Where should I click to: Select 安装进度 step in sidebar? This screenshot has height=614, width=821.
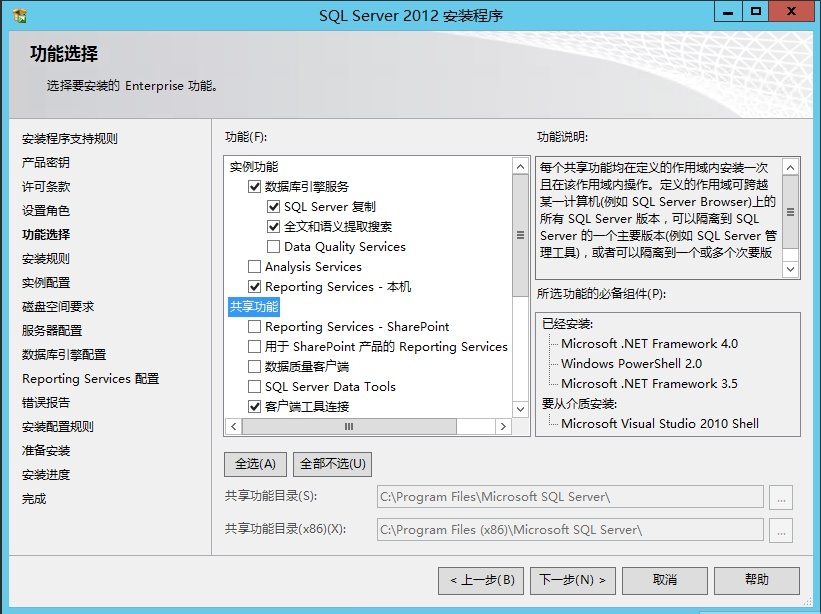(x=46, y=475)
